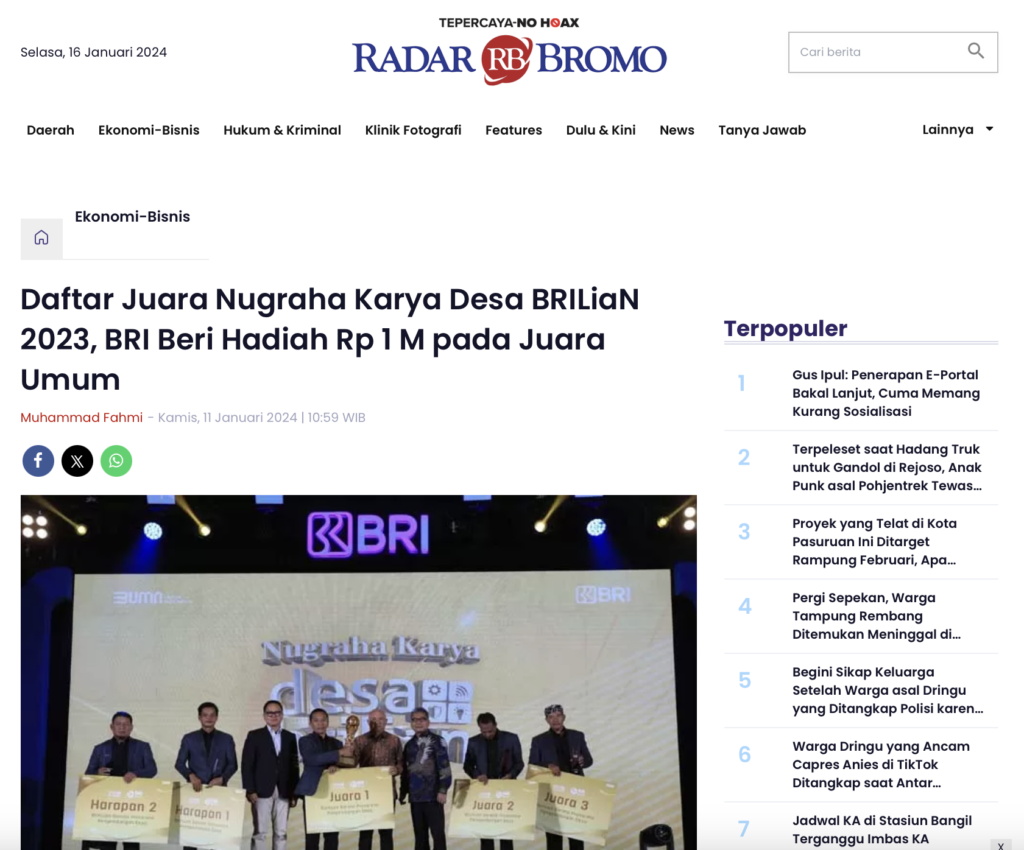Open the Daerah menu section

[50, 130]
